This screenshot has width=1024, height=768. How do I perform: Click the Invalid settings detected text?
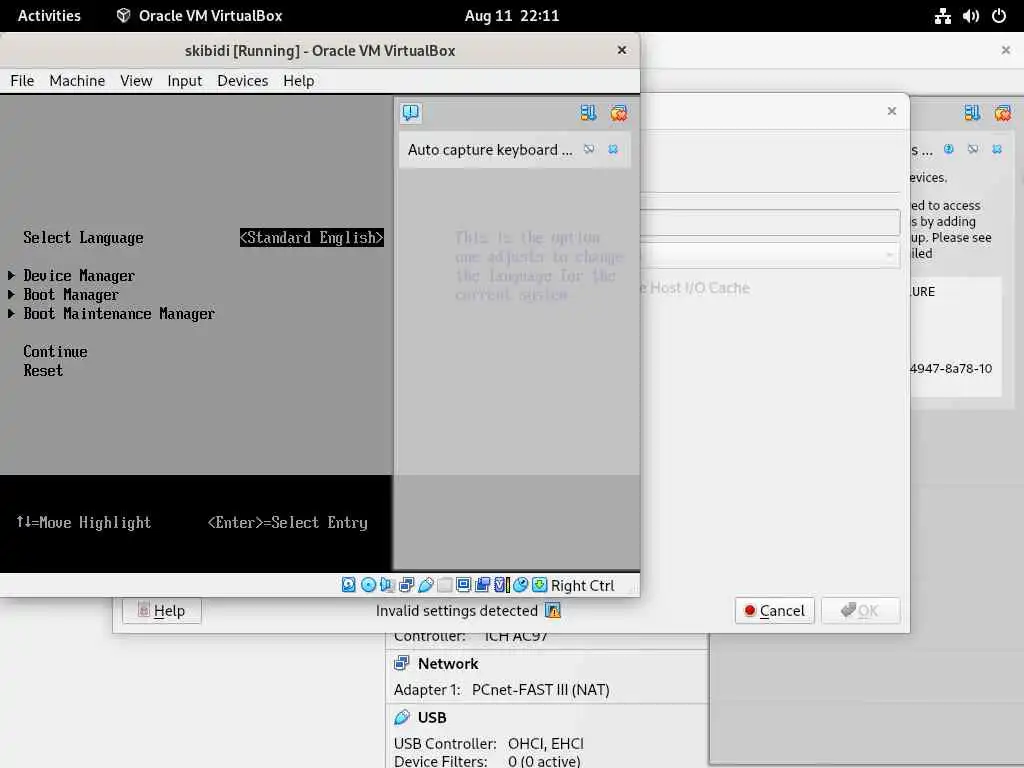coord(456,611)
